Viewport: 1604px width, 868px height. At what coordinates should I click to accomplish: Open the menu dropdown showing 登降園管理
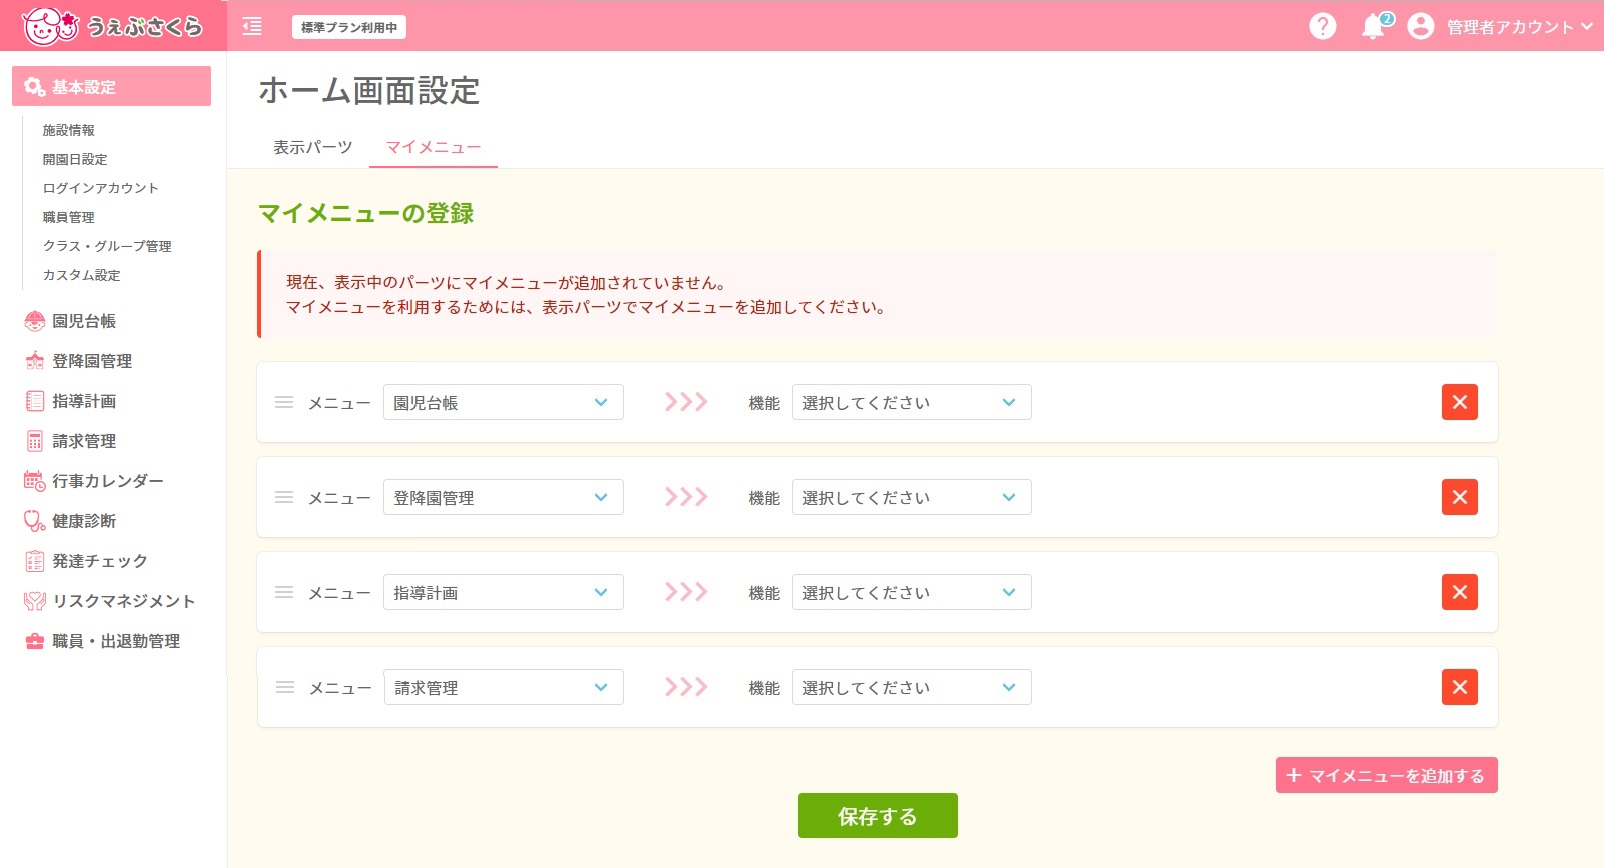[503, 497]
